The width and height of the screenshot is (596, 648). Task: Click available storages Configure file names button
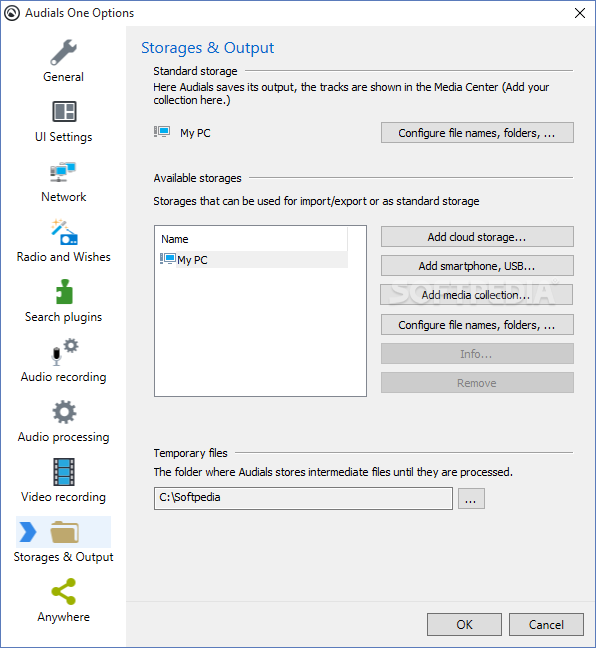(477, 325)
